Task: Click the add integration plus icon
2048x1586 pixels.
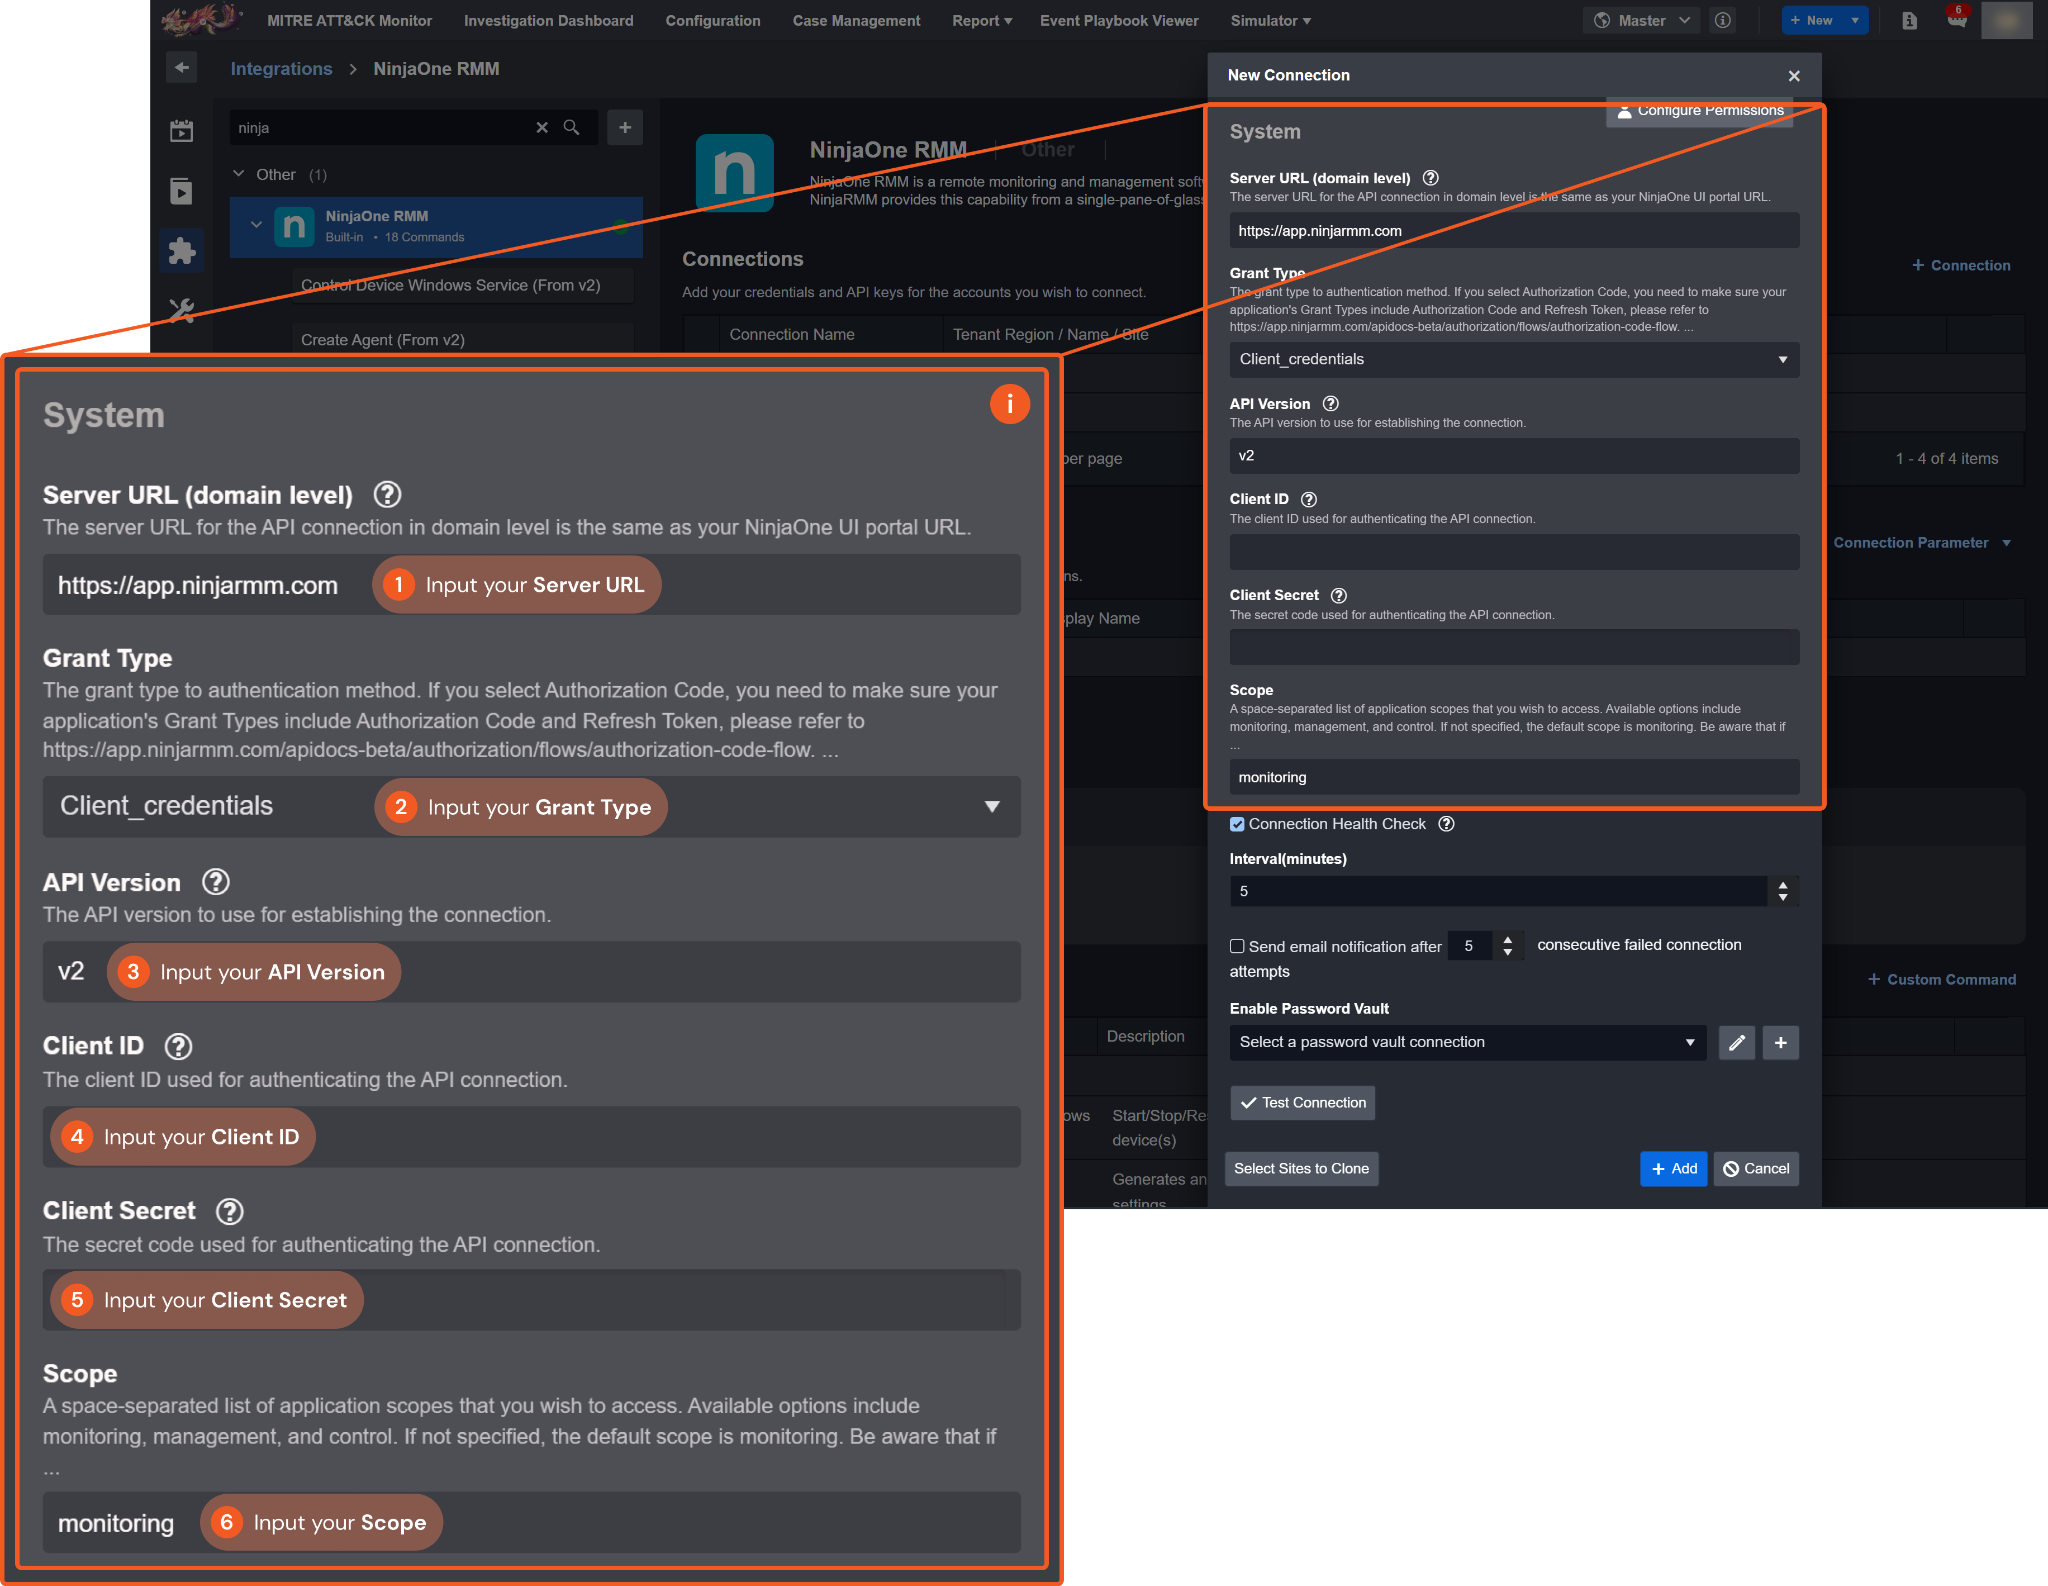Action: [x=625, y=128]
